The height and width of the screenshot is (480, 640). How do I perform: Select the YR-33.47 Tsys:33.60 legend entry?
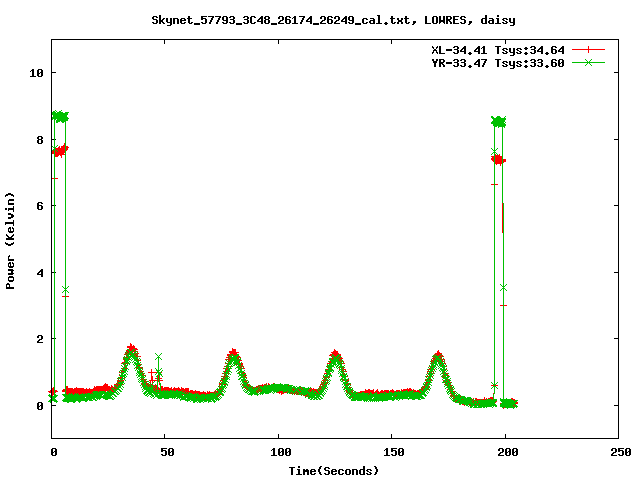click(x=498, y=63)
